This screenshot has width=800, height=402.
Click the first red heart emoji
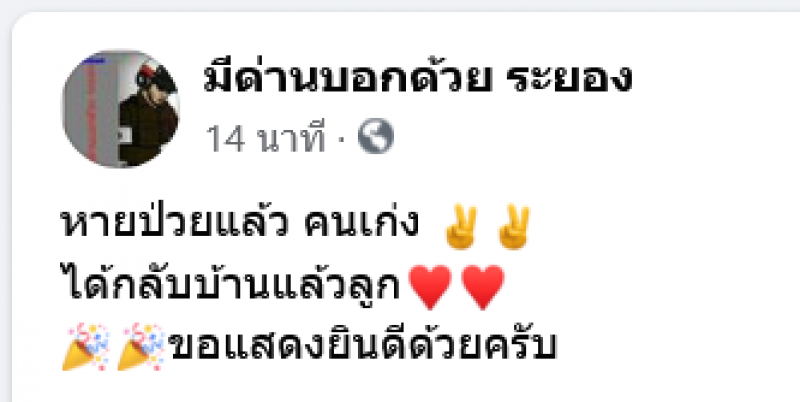430,287
